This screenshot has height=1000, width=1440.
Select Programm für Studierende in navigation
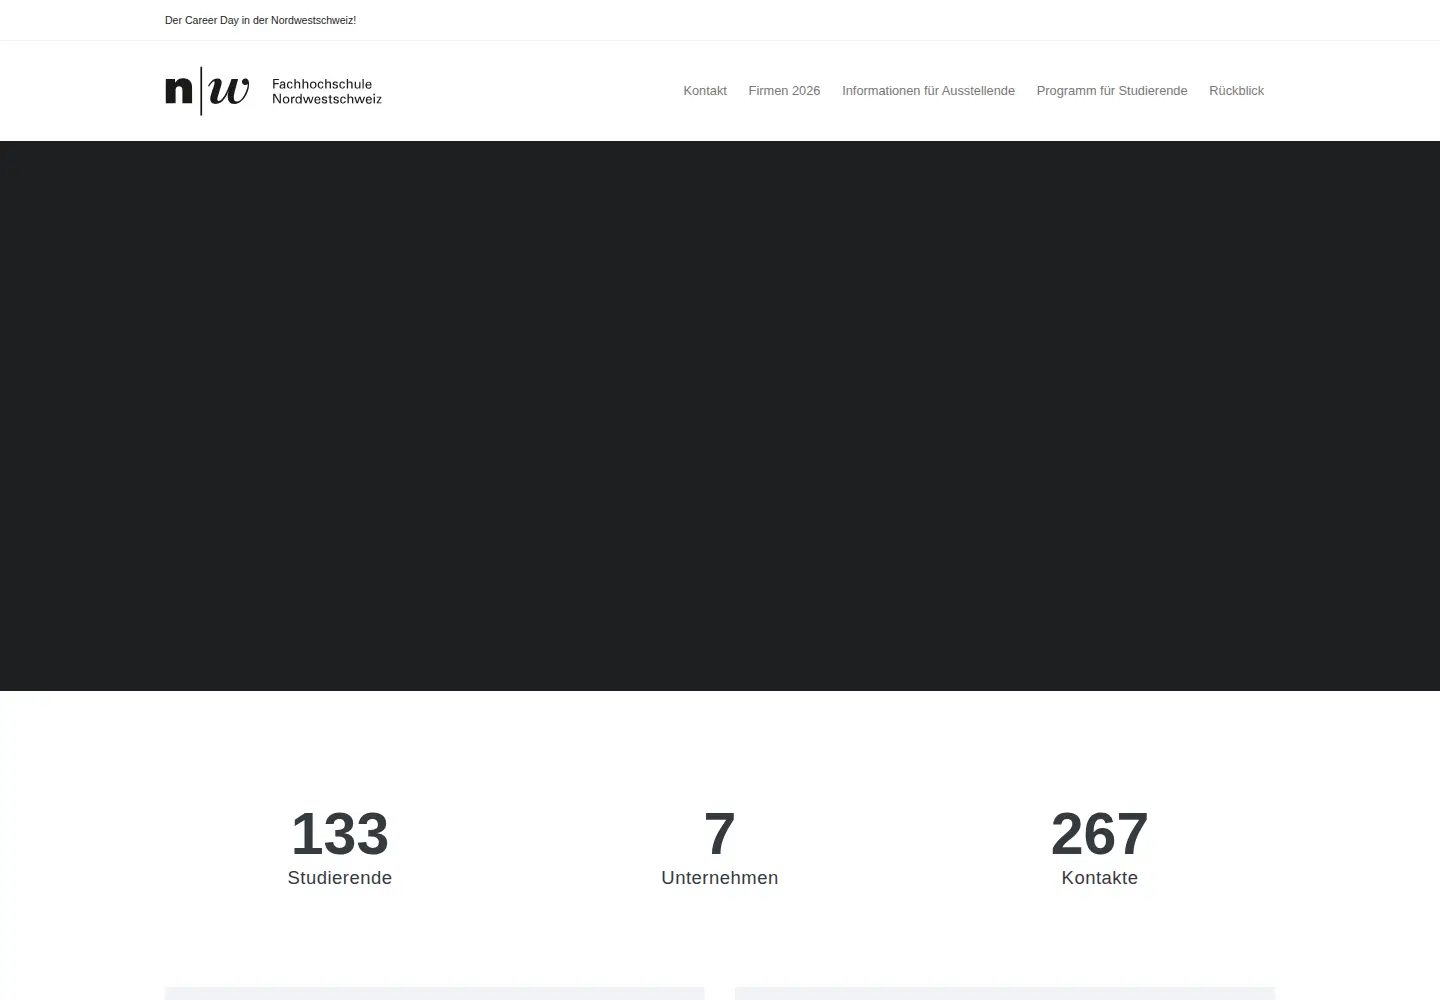coord(1112,91)
